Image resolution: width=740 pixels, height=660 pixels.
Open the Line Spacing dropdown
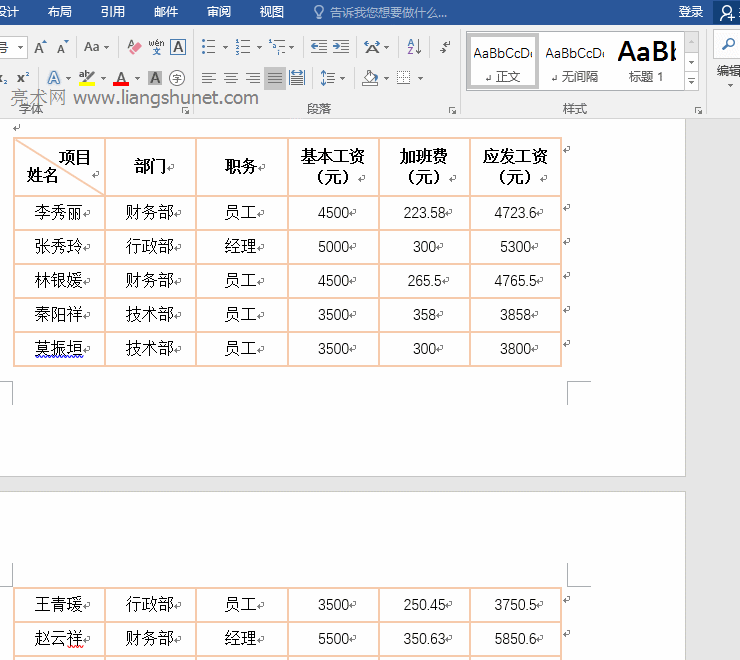[x=332, y=78]
